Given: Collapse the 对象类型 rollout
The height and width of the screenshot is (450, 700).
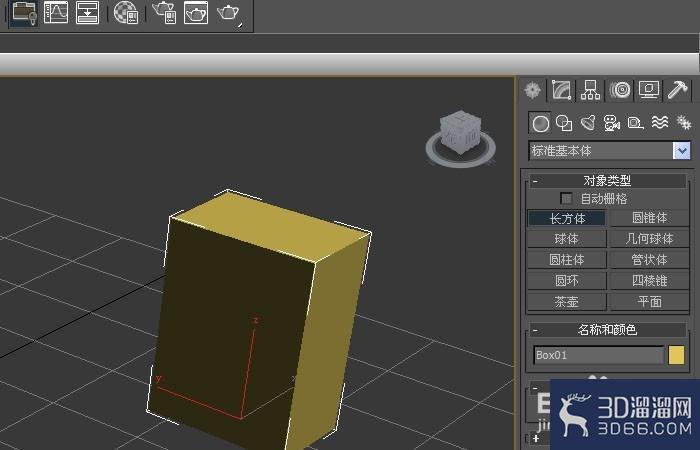Looking at the screenshot, I should (608, 181).
